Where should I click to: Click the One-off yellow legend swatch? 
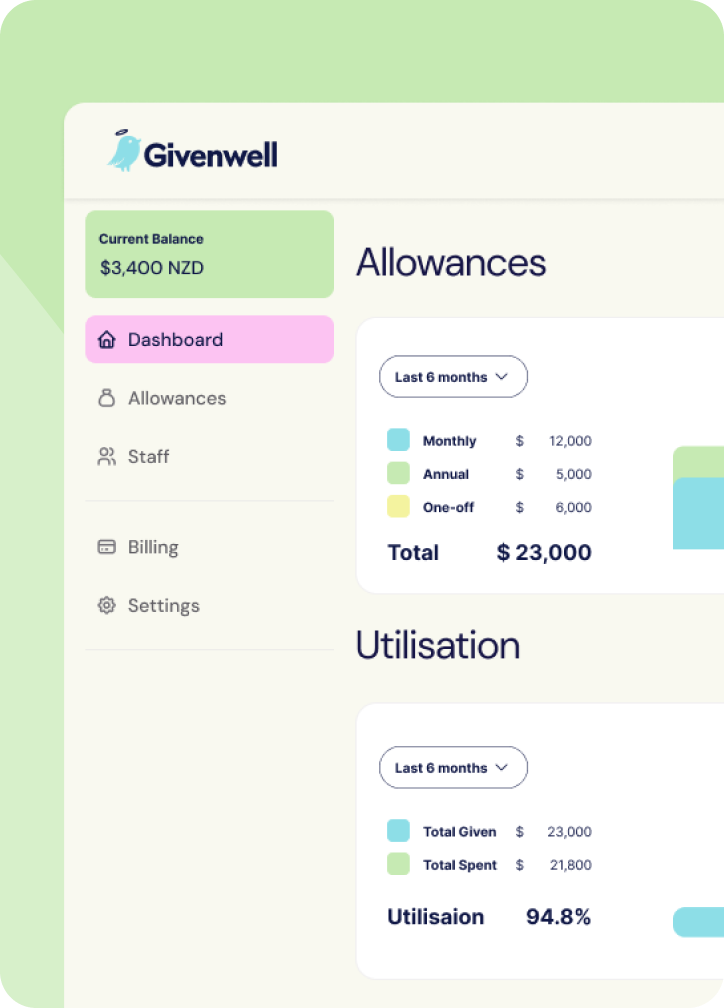click(x=398, y=506)
